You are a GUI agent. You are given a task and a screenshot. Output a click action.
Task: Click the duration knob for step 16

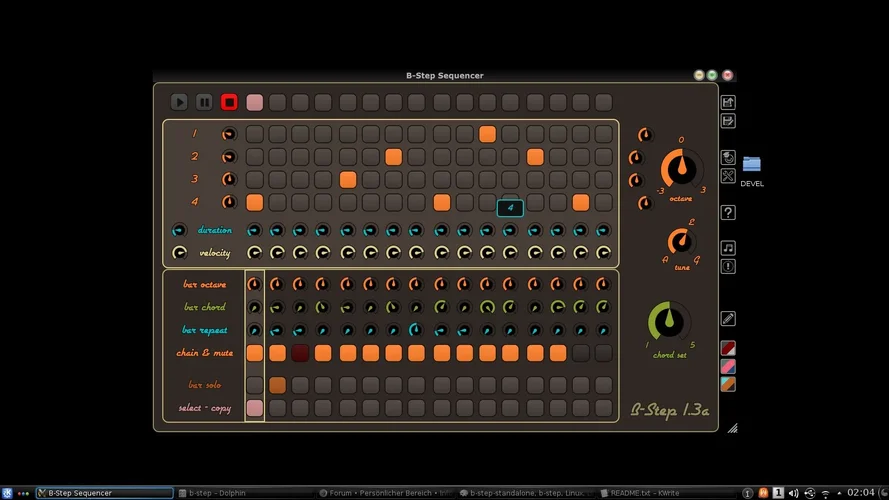[x=603, y=230]
